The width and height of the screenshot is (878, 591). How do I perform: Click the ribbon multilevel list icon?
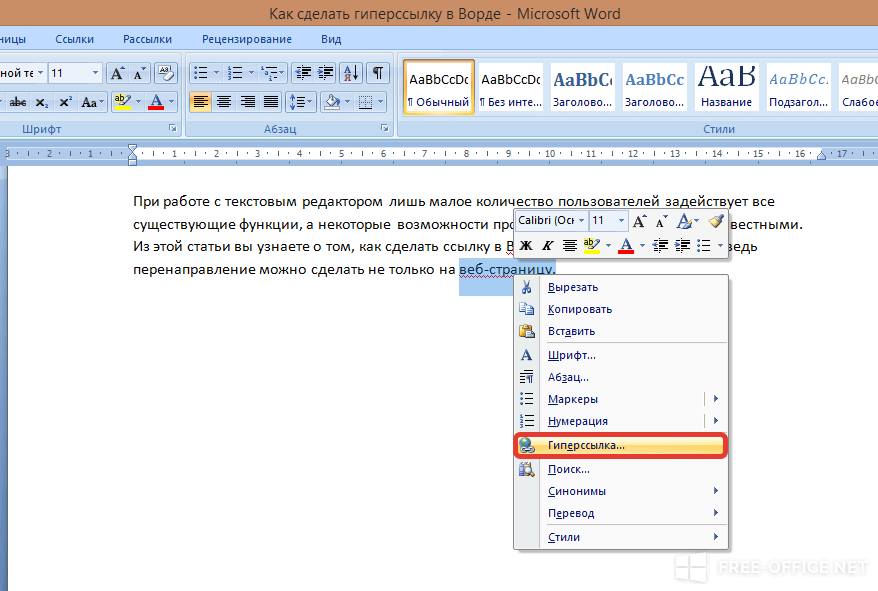[x=270, y=73]
